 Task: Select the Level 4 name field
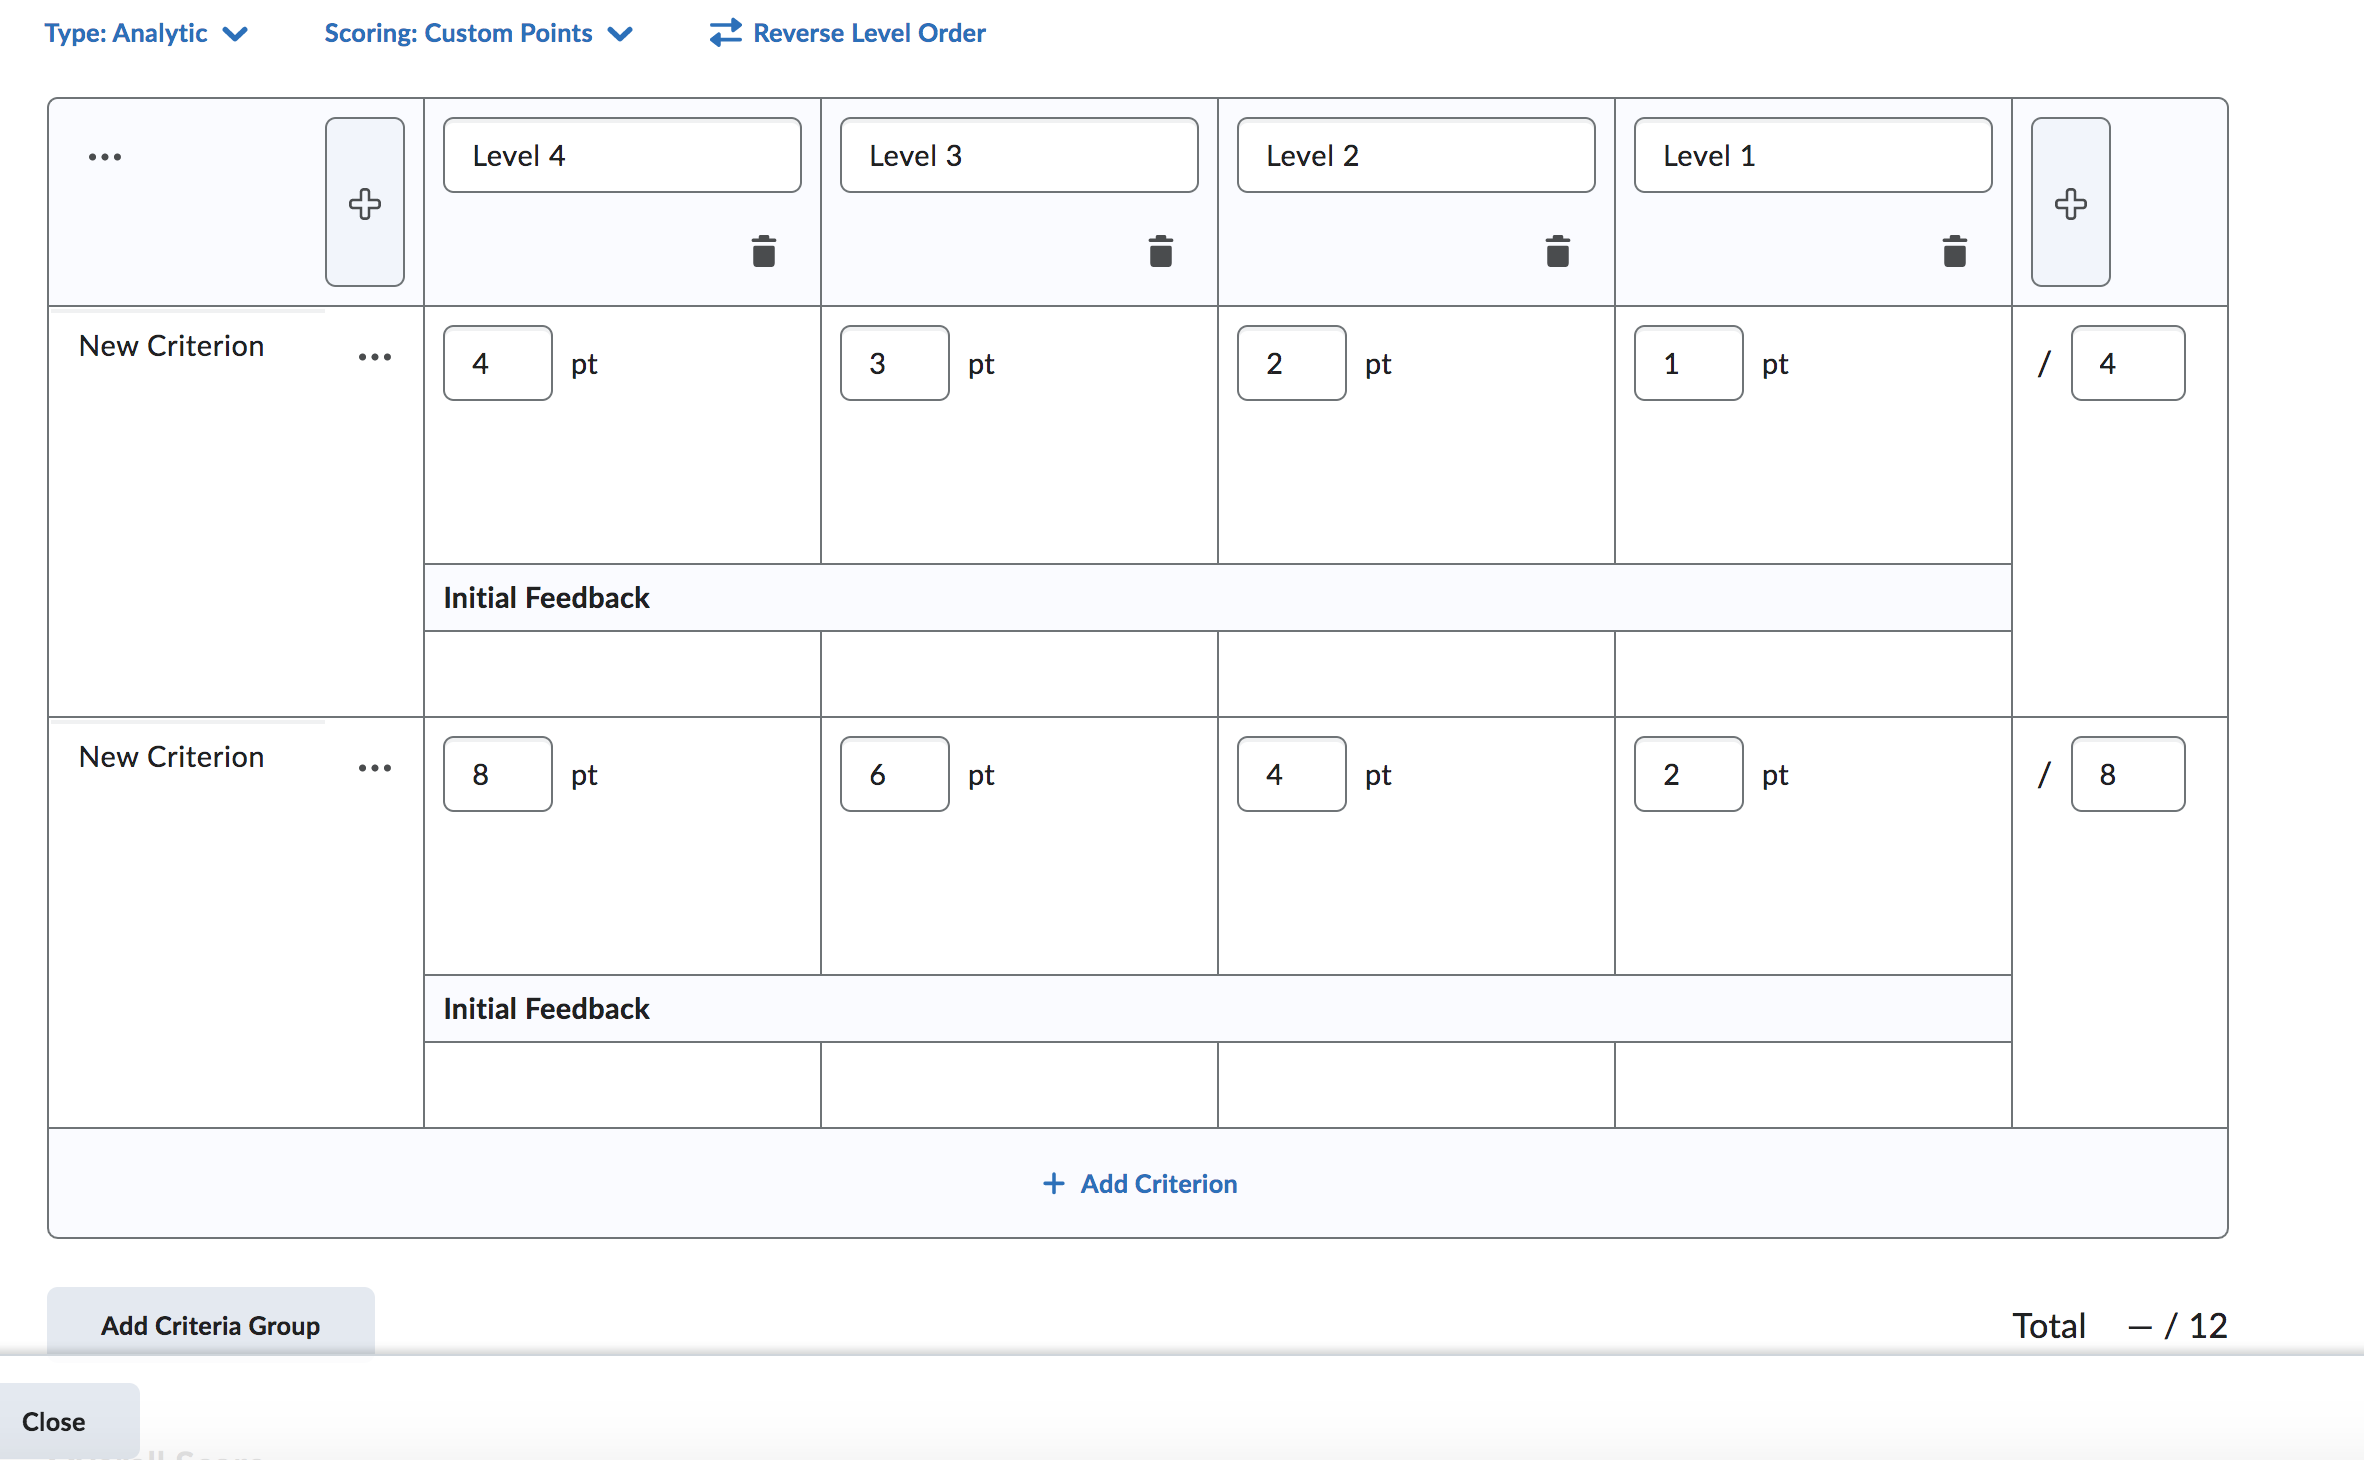[x=621, y=155]
